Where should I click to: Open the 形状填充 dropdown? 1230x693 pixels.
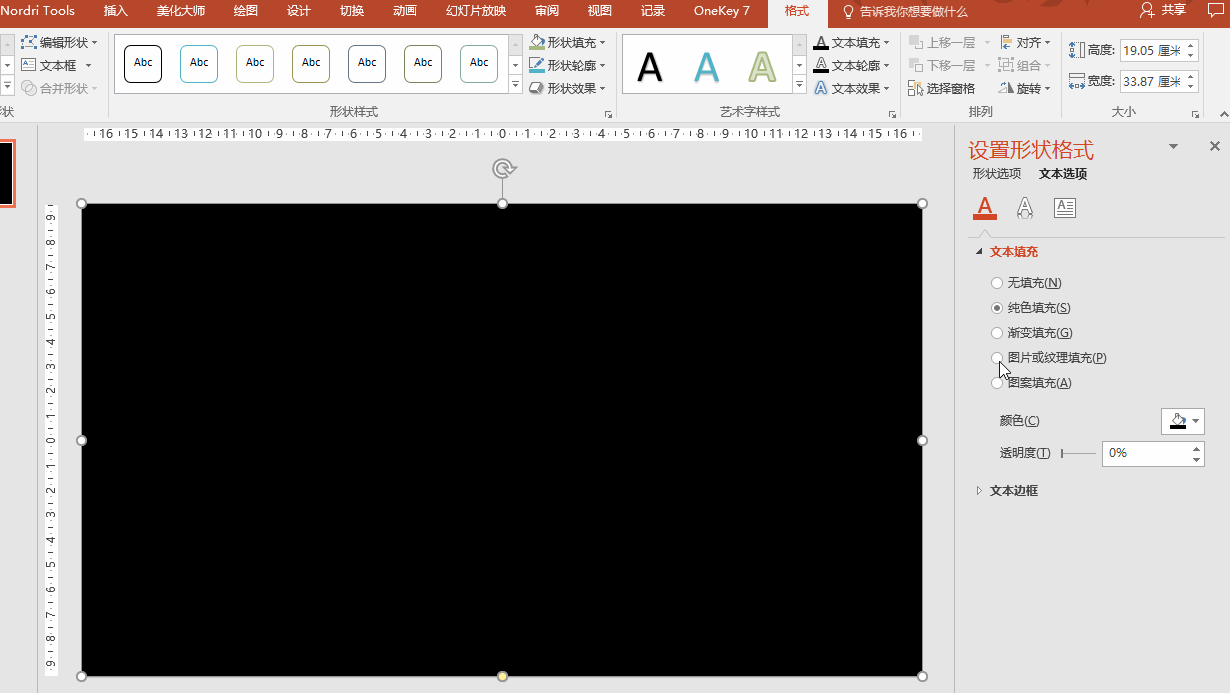click(x=568, y=43)
